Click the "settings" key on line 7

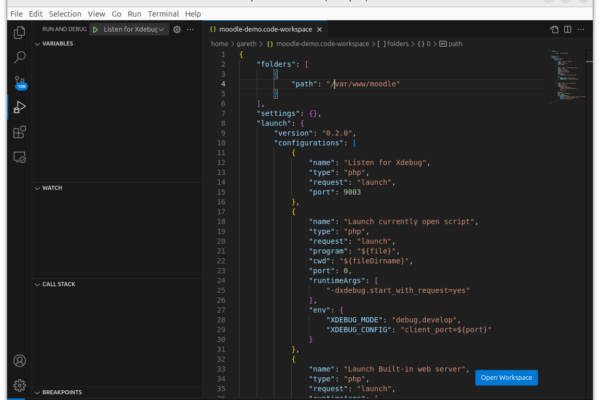pyautogui.click(x=278, y=113)
